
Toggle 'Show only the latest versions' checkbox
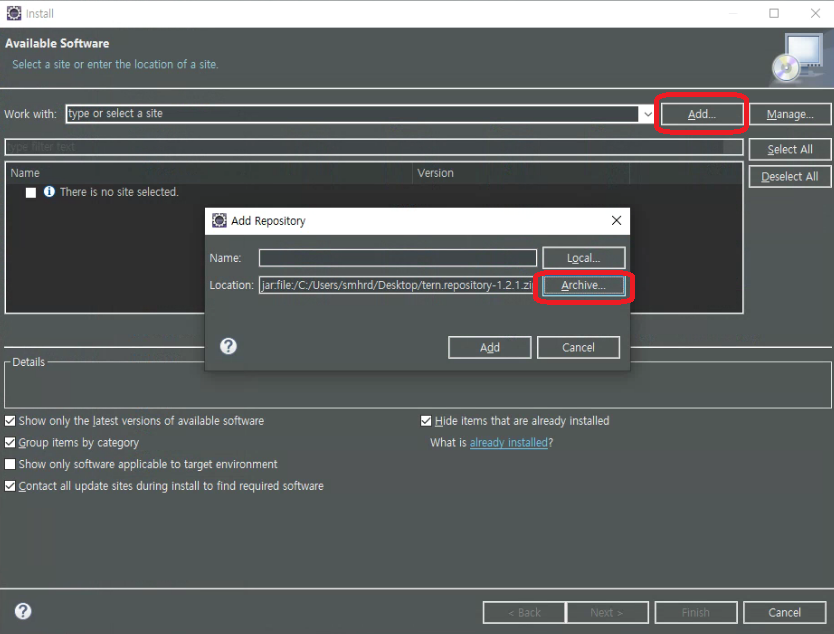point(10,421)
